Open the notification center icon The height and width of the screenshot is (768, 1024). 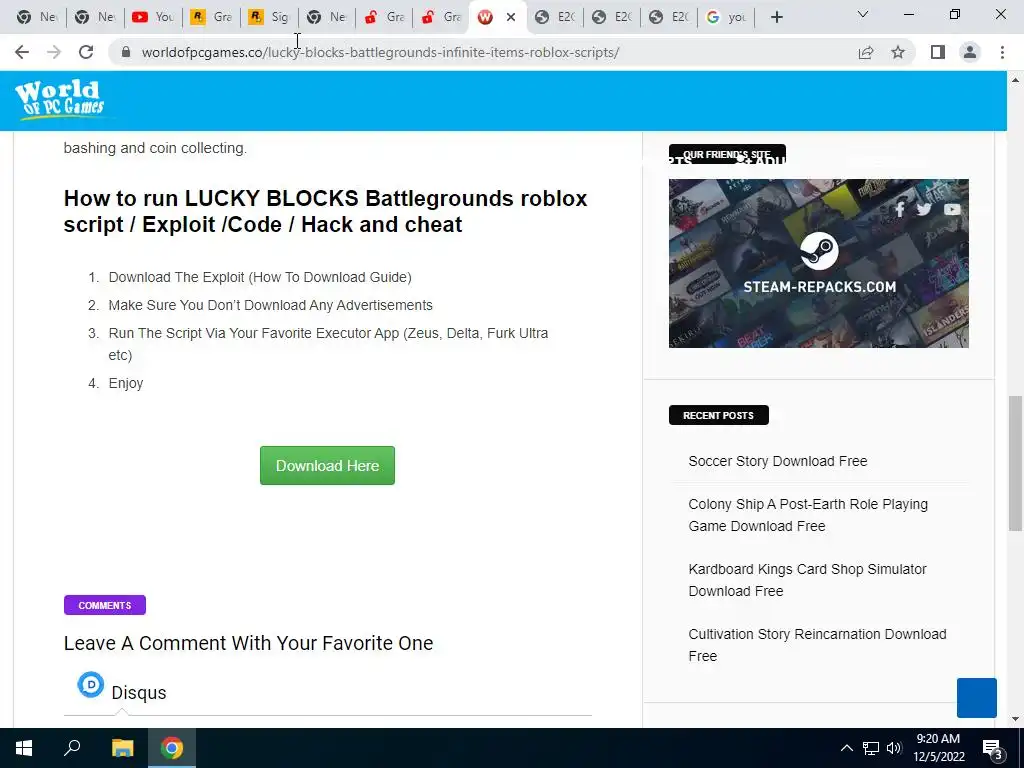tap(993, 748)
